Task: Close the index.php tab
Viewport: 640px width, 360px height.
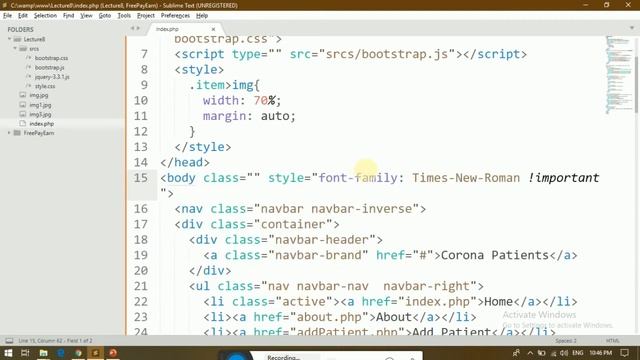Action: click(213, 29)
